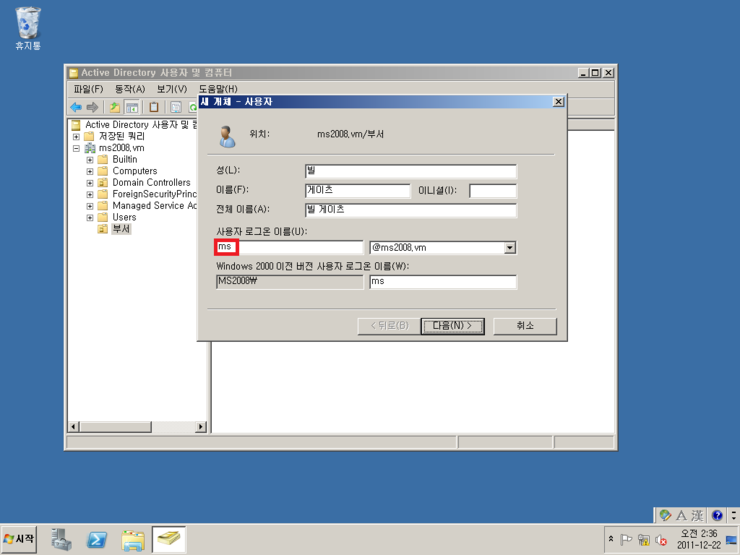The height and width of the screenshot is (555, 740).
Task: Expand the Domain Controllers OU
Action: [90, 183]
